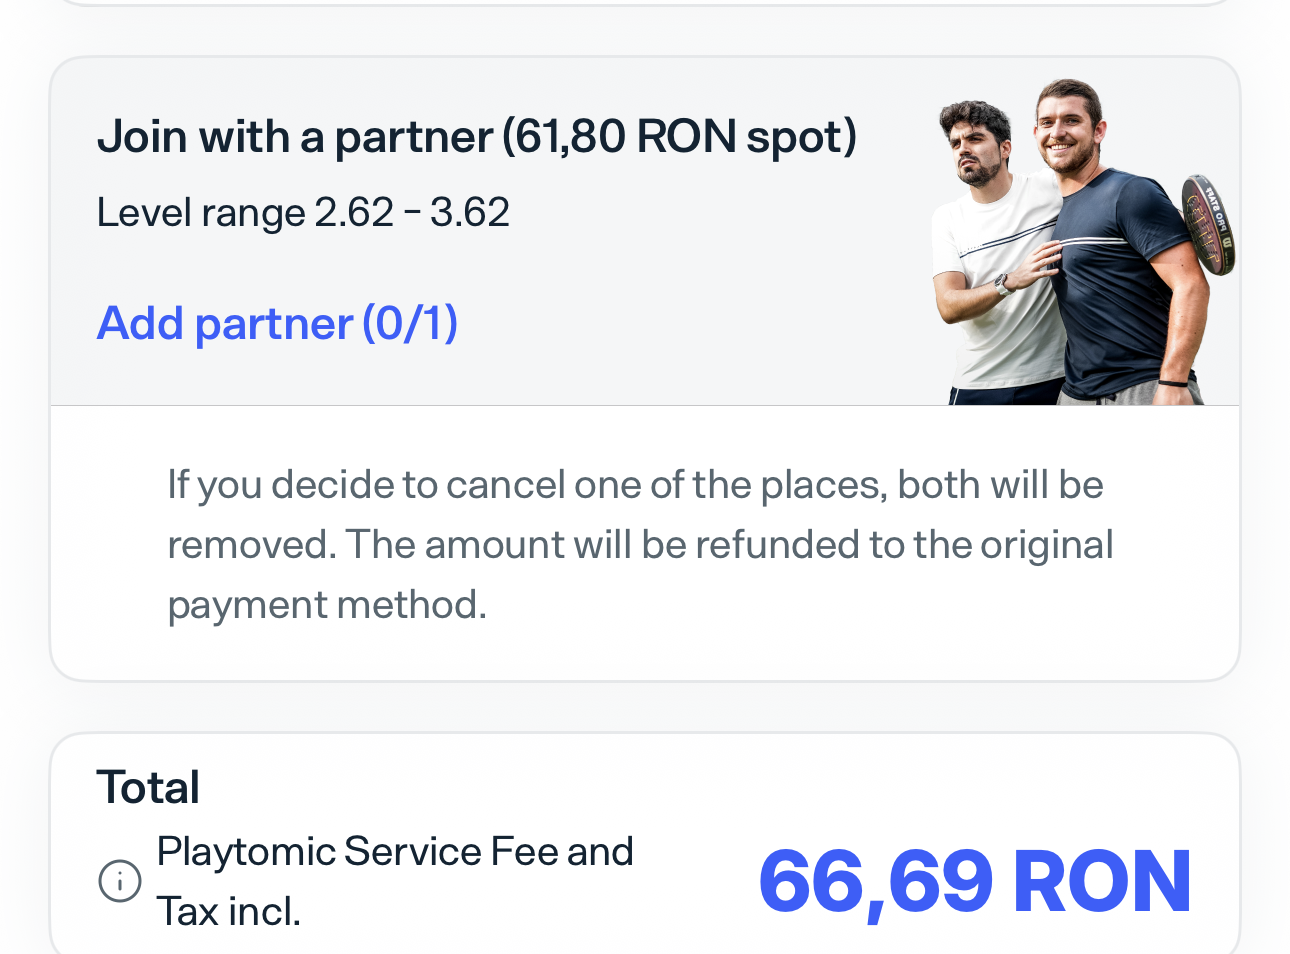Image resolution: width=1290 pixels, height=954 pixels.
Task: Click the Level range 2.62 - 3.62 text
Action: [x=303, y=212]
